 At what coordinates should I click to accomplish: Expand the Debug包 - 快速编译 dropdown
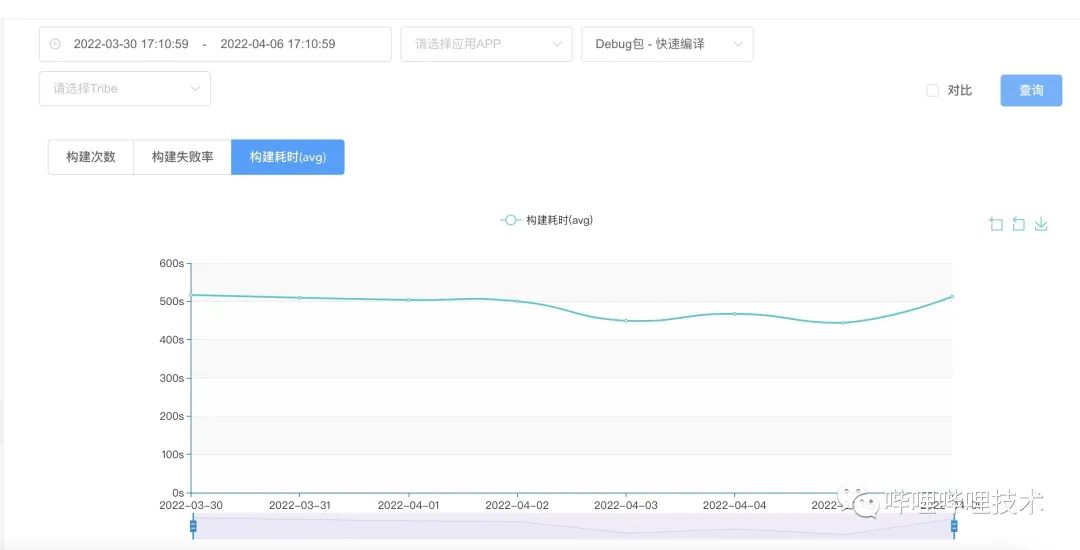[667, 44]
